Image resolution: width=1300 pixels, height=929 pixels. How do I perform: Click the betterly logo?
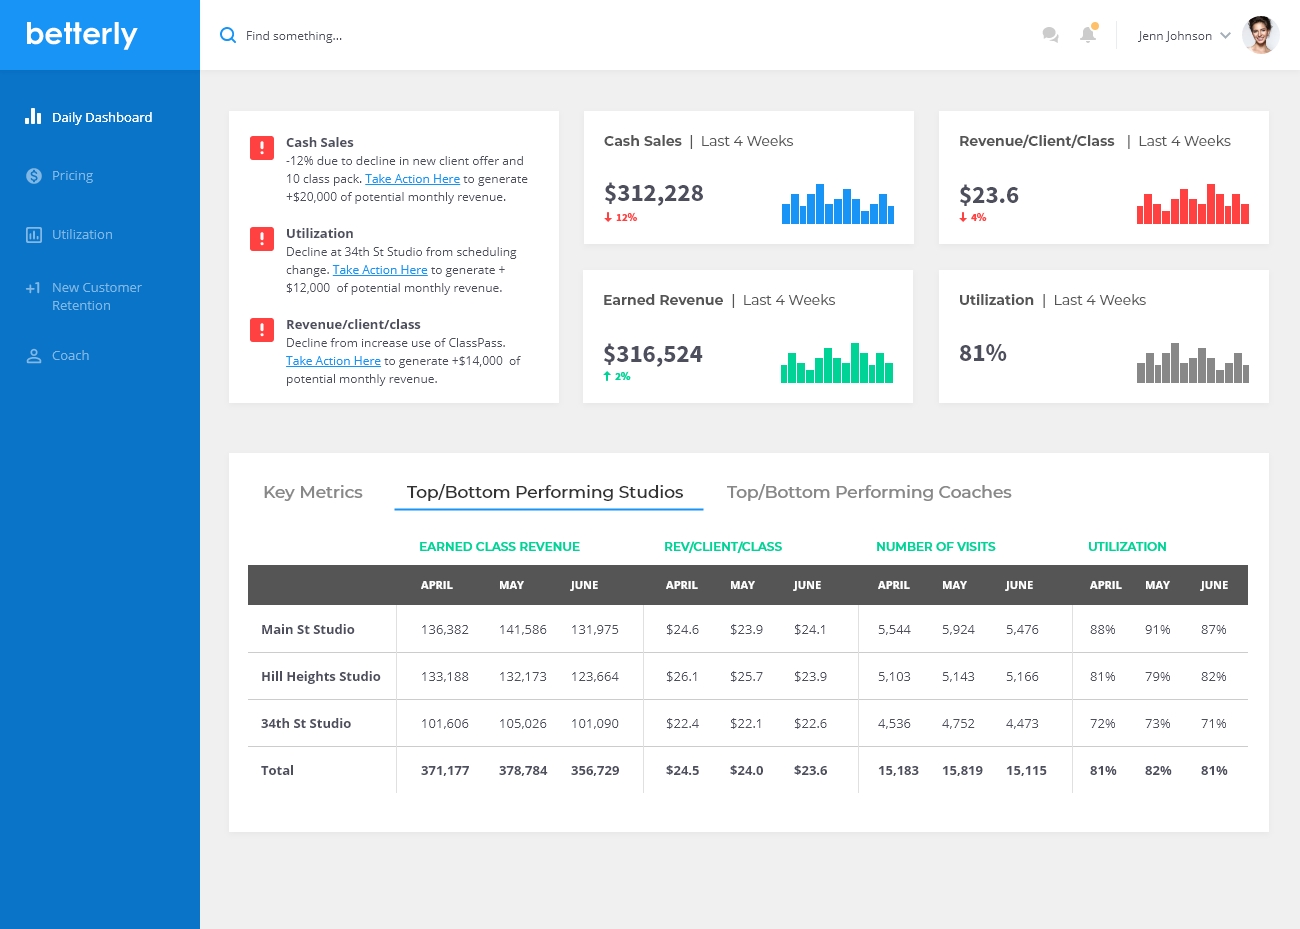pyautogui.click(x=82, y=35)
